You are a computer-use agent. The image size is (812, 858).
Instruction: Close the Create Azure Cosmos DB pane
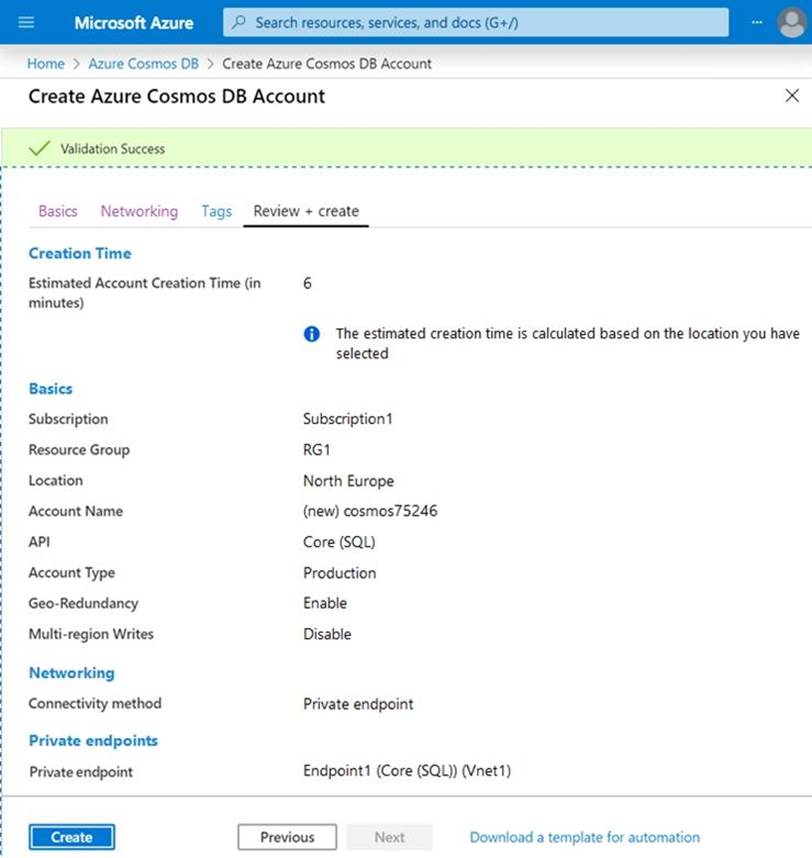[x=792, y=96]
